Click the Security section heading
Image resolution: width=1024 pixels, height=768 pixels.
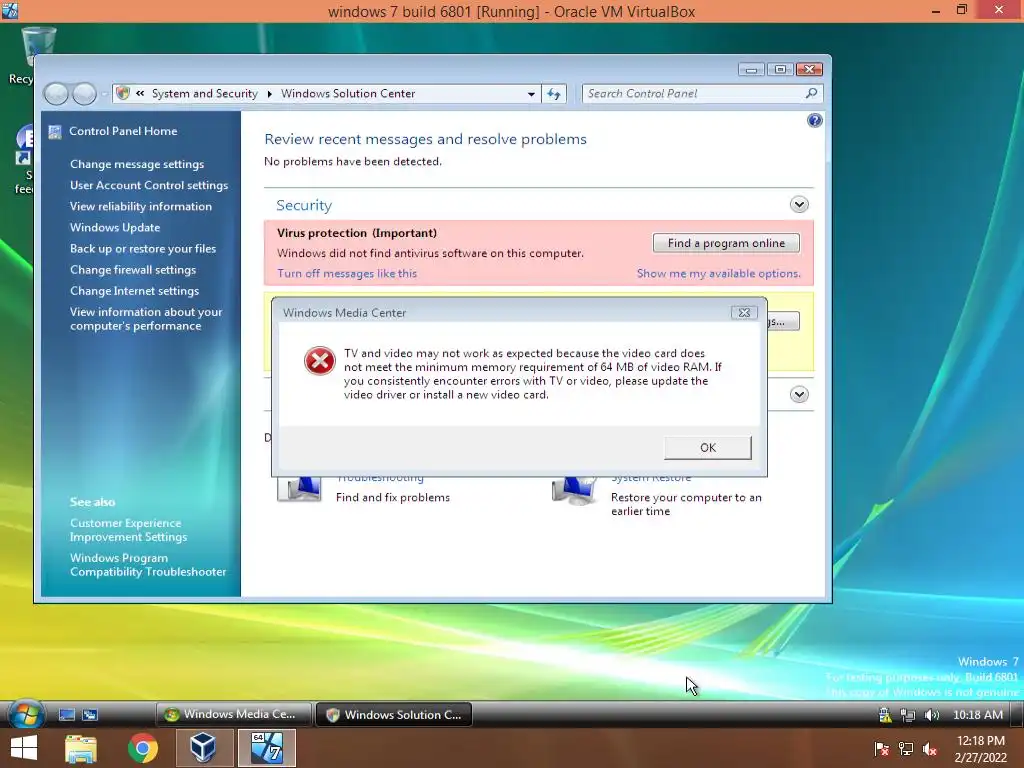304,205
